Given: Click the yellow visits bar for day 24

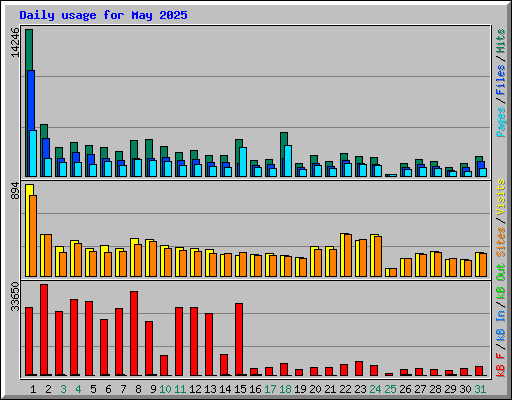Looking at the screenshot, I should click(x=373, y=255).
